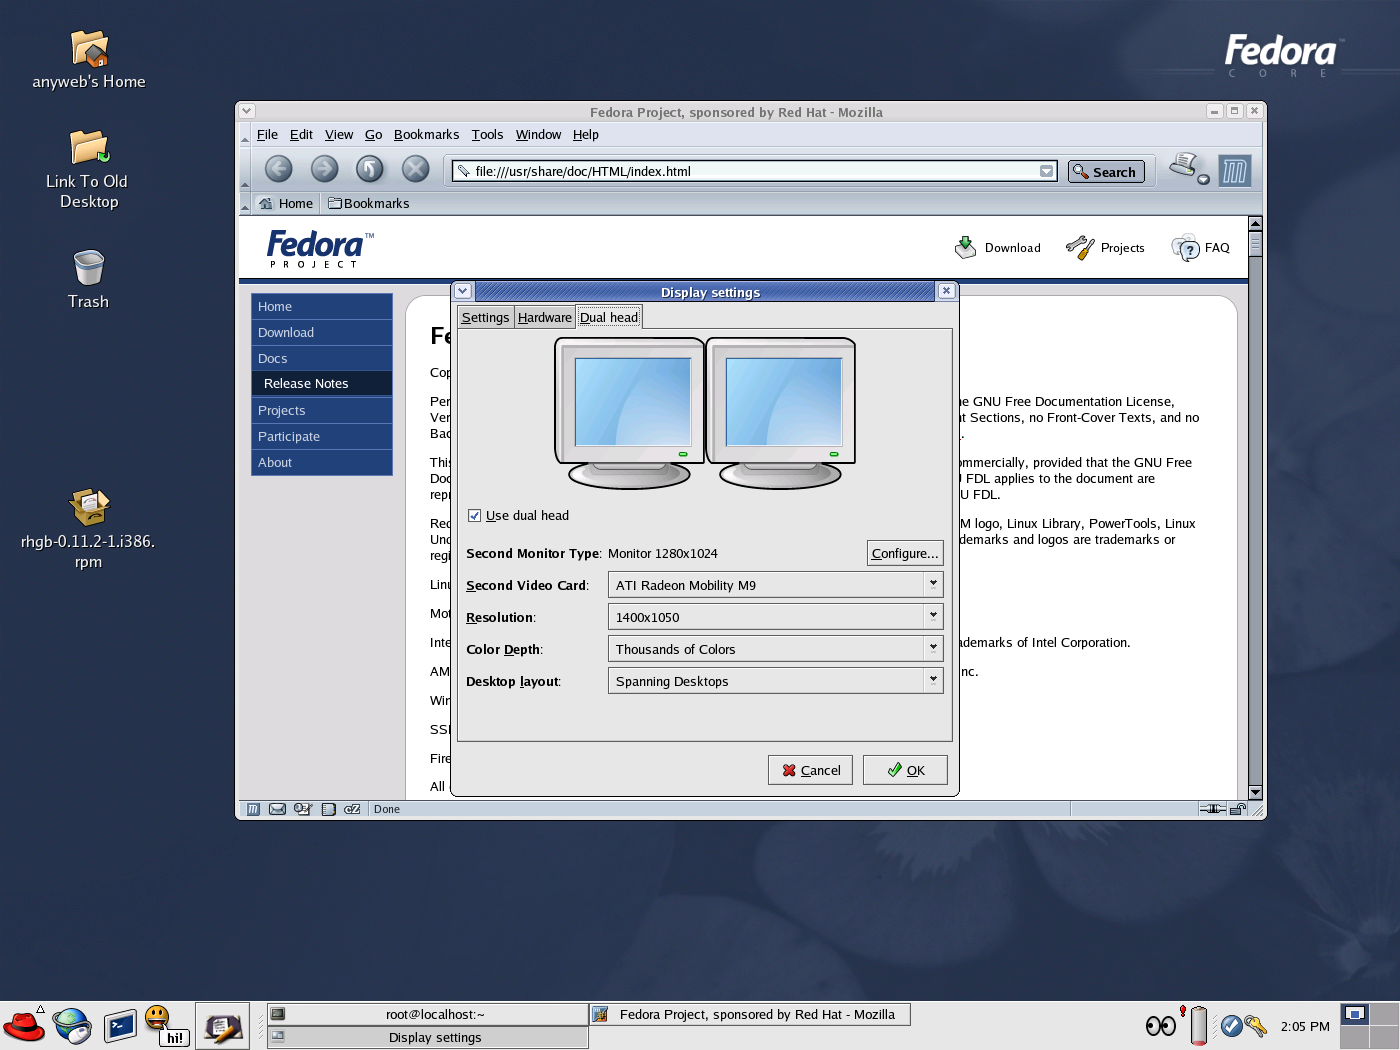Open the FAQ question-mark icon
Viewport: 1400px width, 1050px height.
(1185, 247)
